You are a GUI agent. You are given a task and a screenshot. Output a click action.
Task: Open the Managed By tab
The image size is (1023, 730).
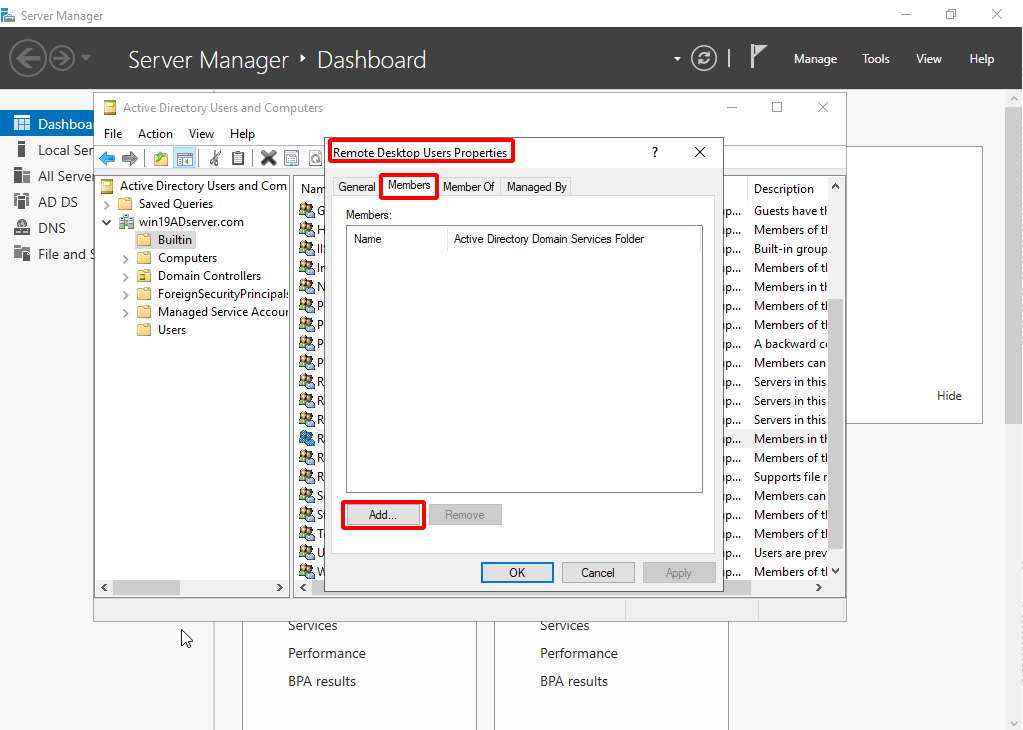click(536, 187)
